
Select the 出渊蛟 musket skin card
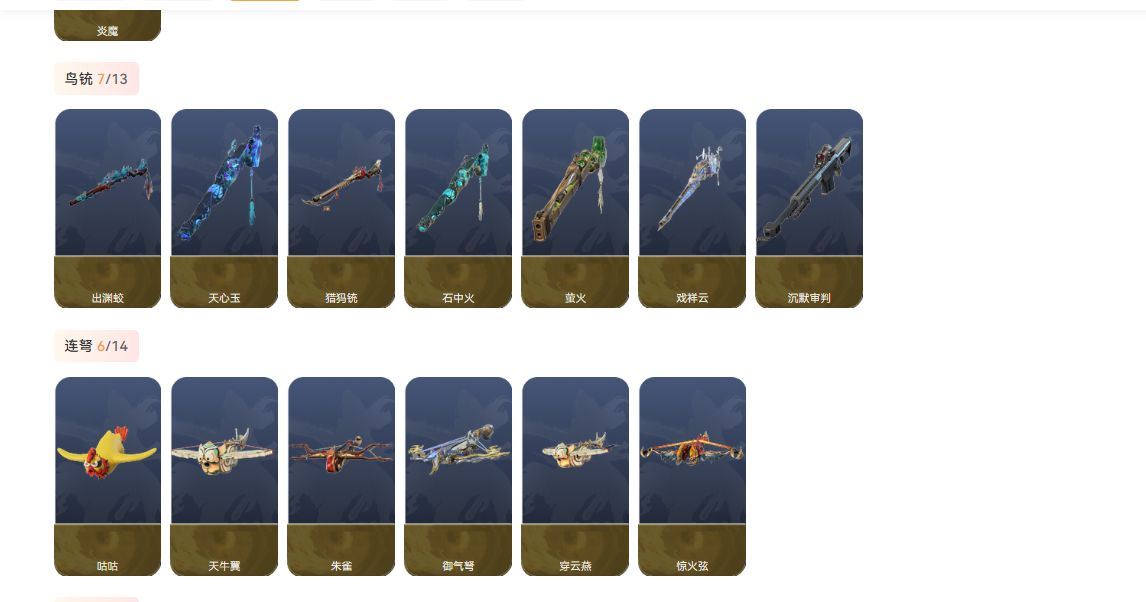tap(107, 208)
